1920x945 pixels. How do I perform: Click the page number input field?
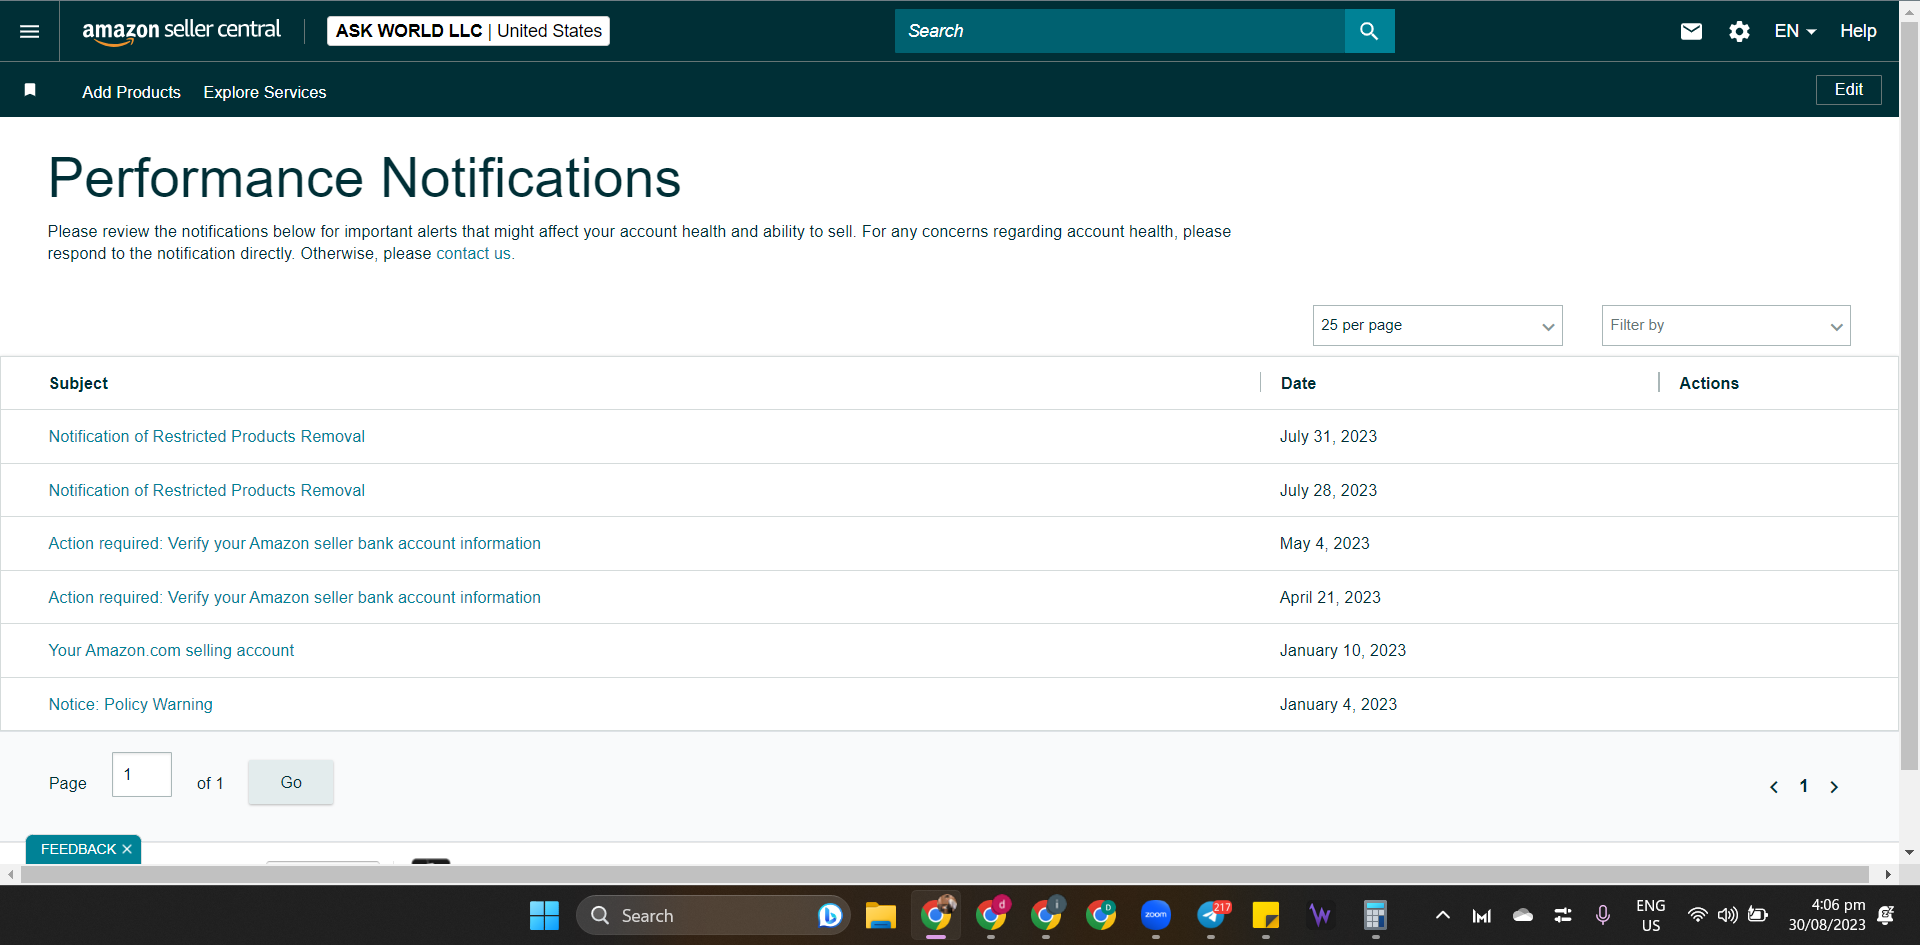click(x=142, y=774)
